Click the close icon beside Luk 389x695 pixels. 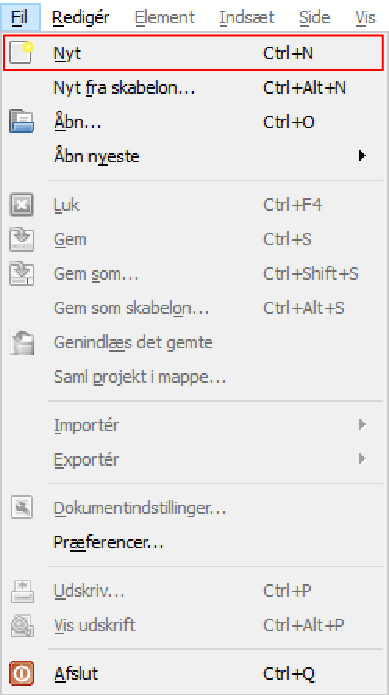click(21, 205)
